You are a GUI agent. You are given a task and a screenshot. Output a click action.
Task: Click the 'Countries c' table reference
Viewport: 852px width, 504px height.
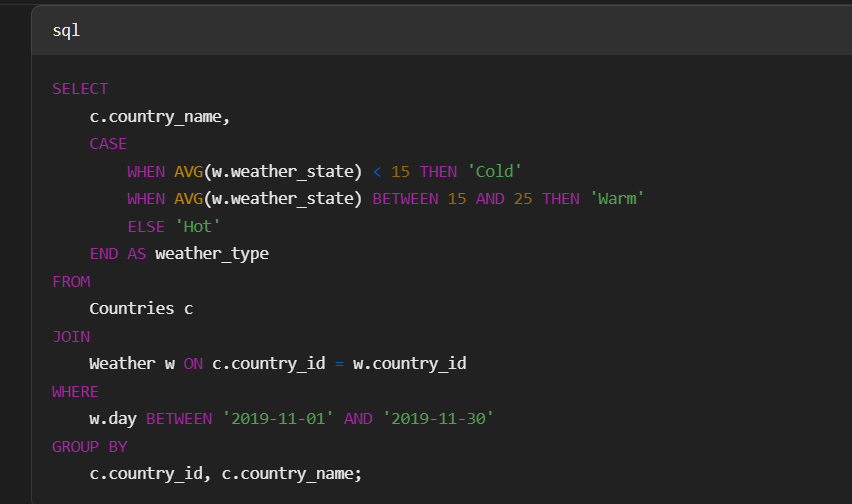141,309
